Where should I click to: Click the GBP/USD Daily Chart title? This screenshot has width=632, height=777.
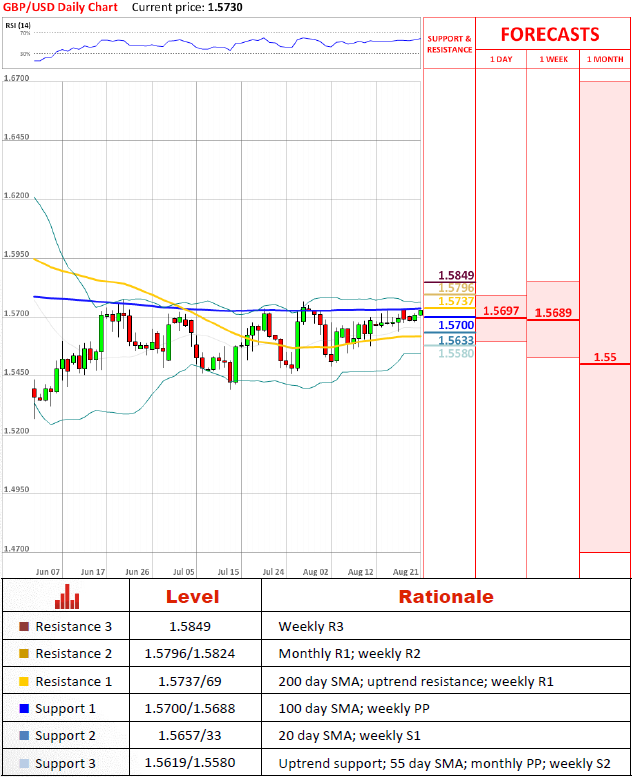tap(60, 7)
